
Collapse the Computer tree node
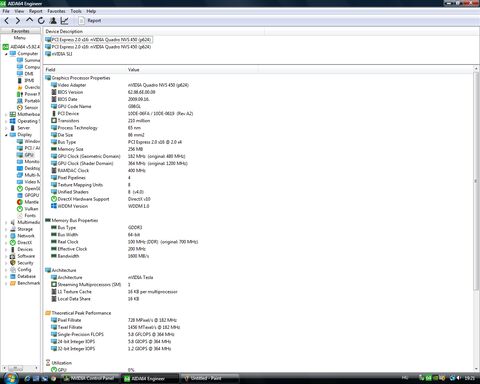point(6,54)
